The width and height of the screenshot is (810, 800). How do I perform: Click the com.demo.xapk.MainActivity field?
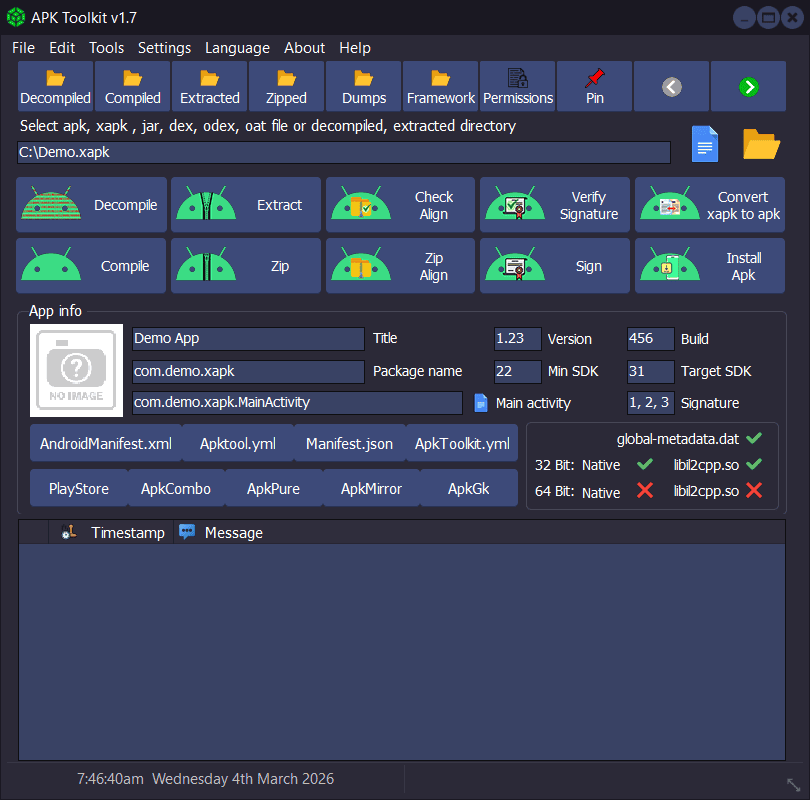coord(297,402)
